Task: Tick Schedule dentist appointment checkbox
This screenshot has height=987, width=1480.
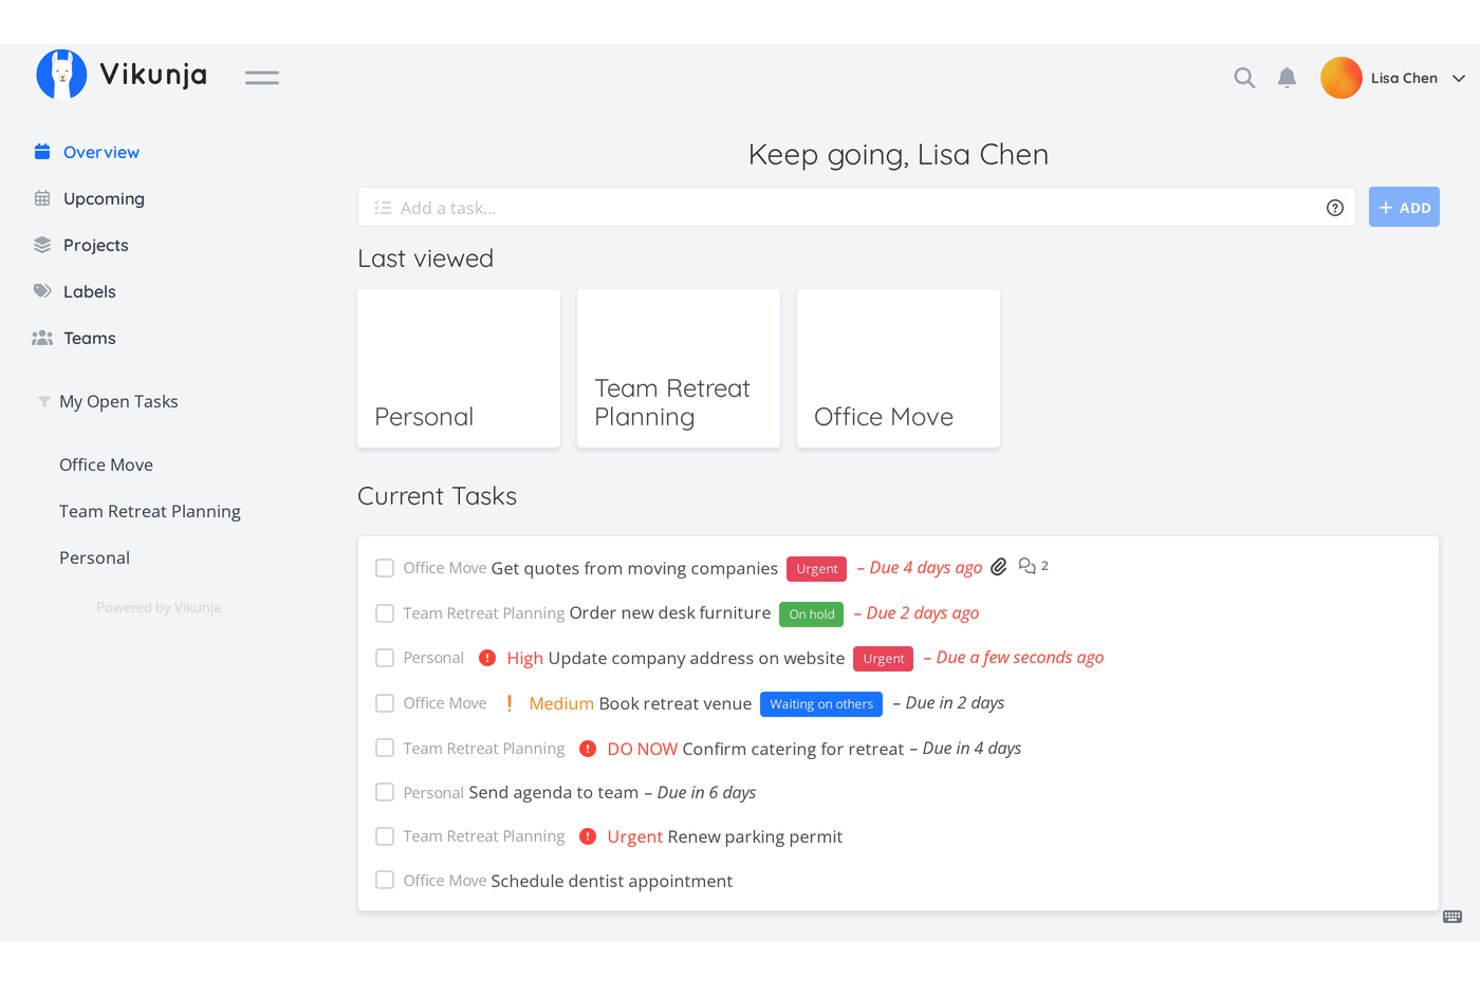Action: (384, 880)
